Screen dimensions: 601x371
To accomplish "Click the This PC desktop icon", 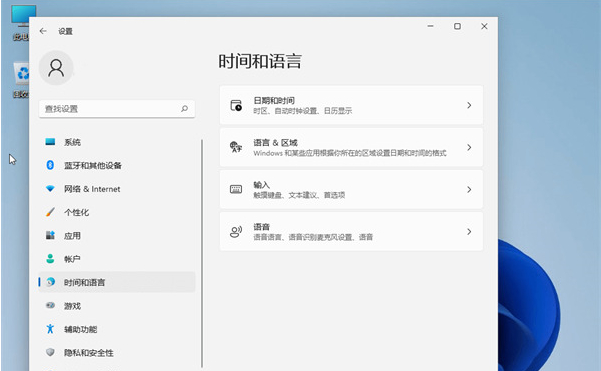I will [20, 22].
